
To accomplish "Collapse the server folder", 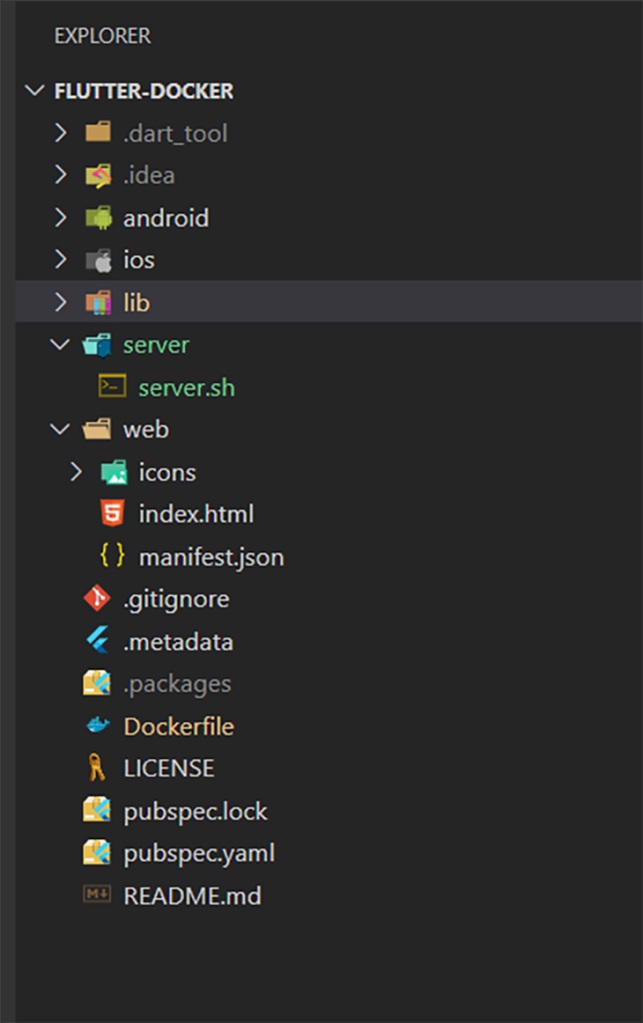I will coord(60,344).
